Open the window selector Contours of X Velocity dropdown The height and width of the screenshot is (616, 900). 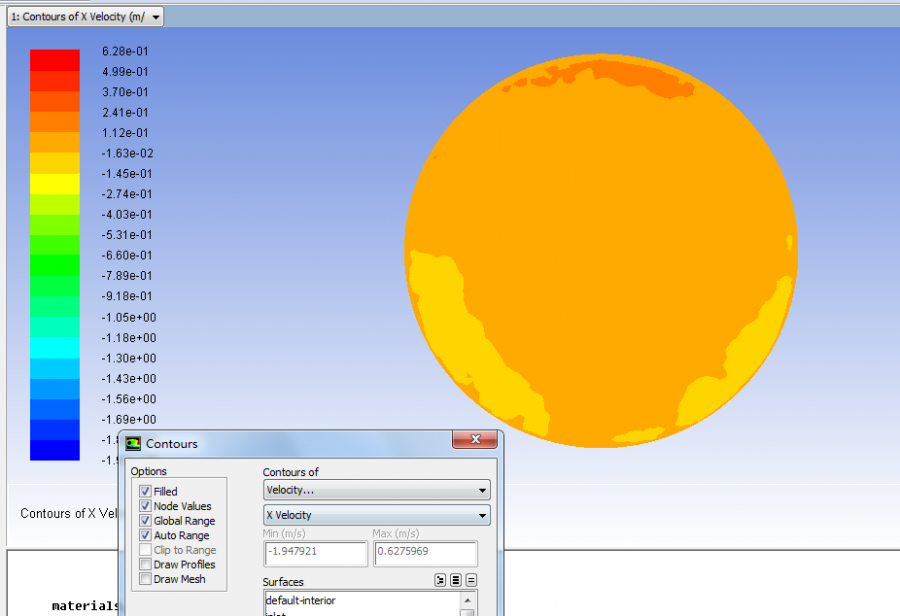click(86, 17)
